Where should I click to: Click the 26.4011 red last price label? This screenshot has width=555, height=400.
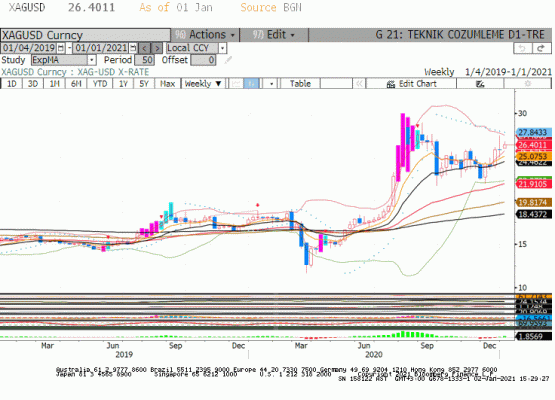pyautogui.click(x=534, y=145)
